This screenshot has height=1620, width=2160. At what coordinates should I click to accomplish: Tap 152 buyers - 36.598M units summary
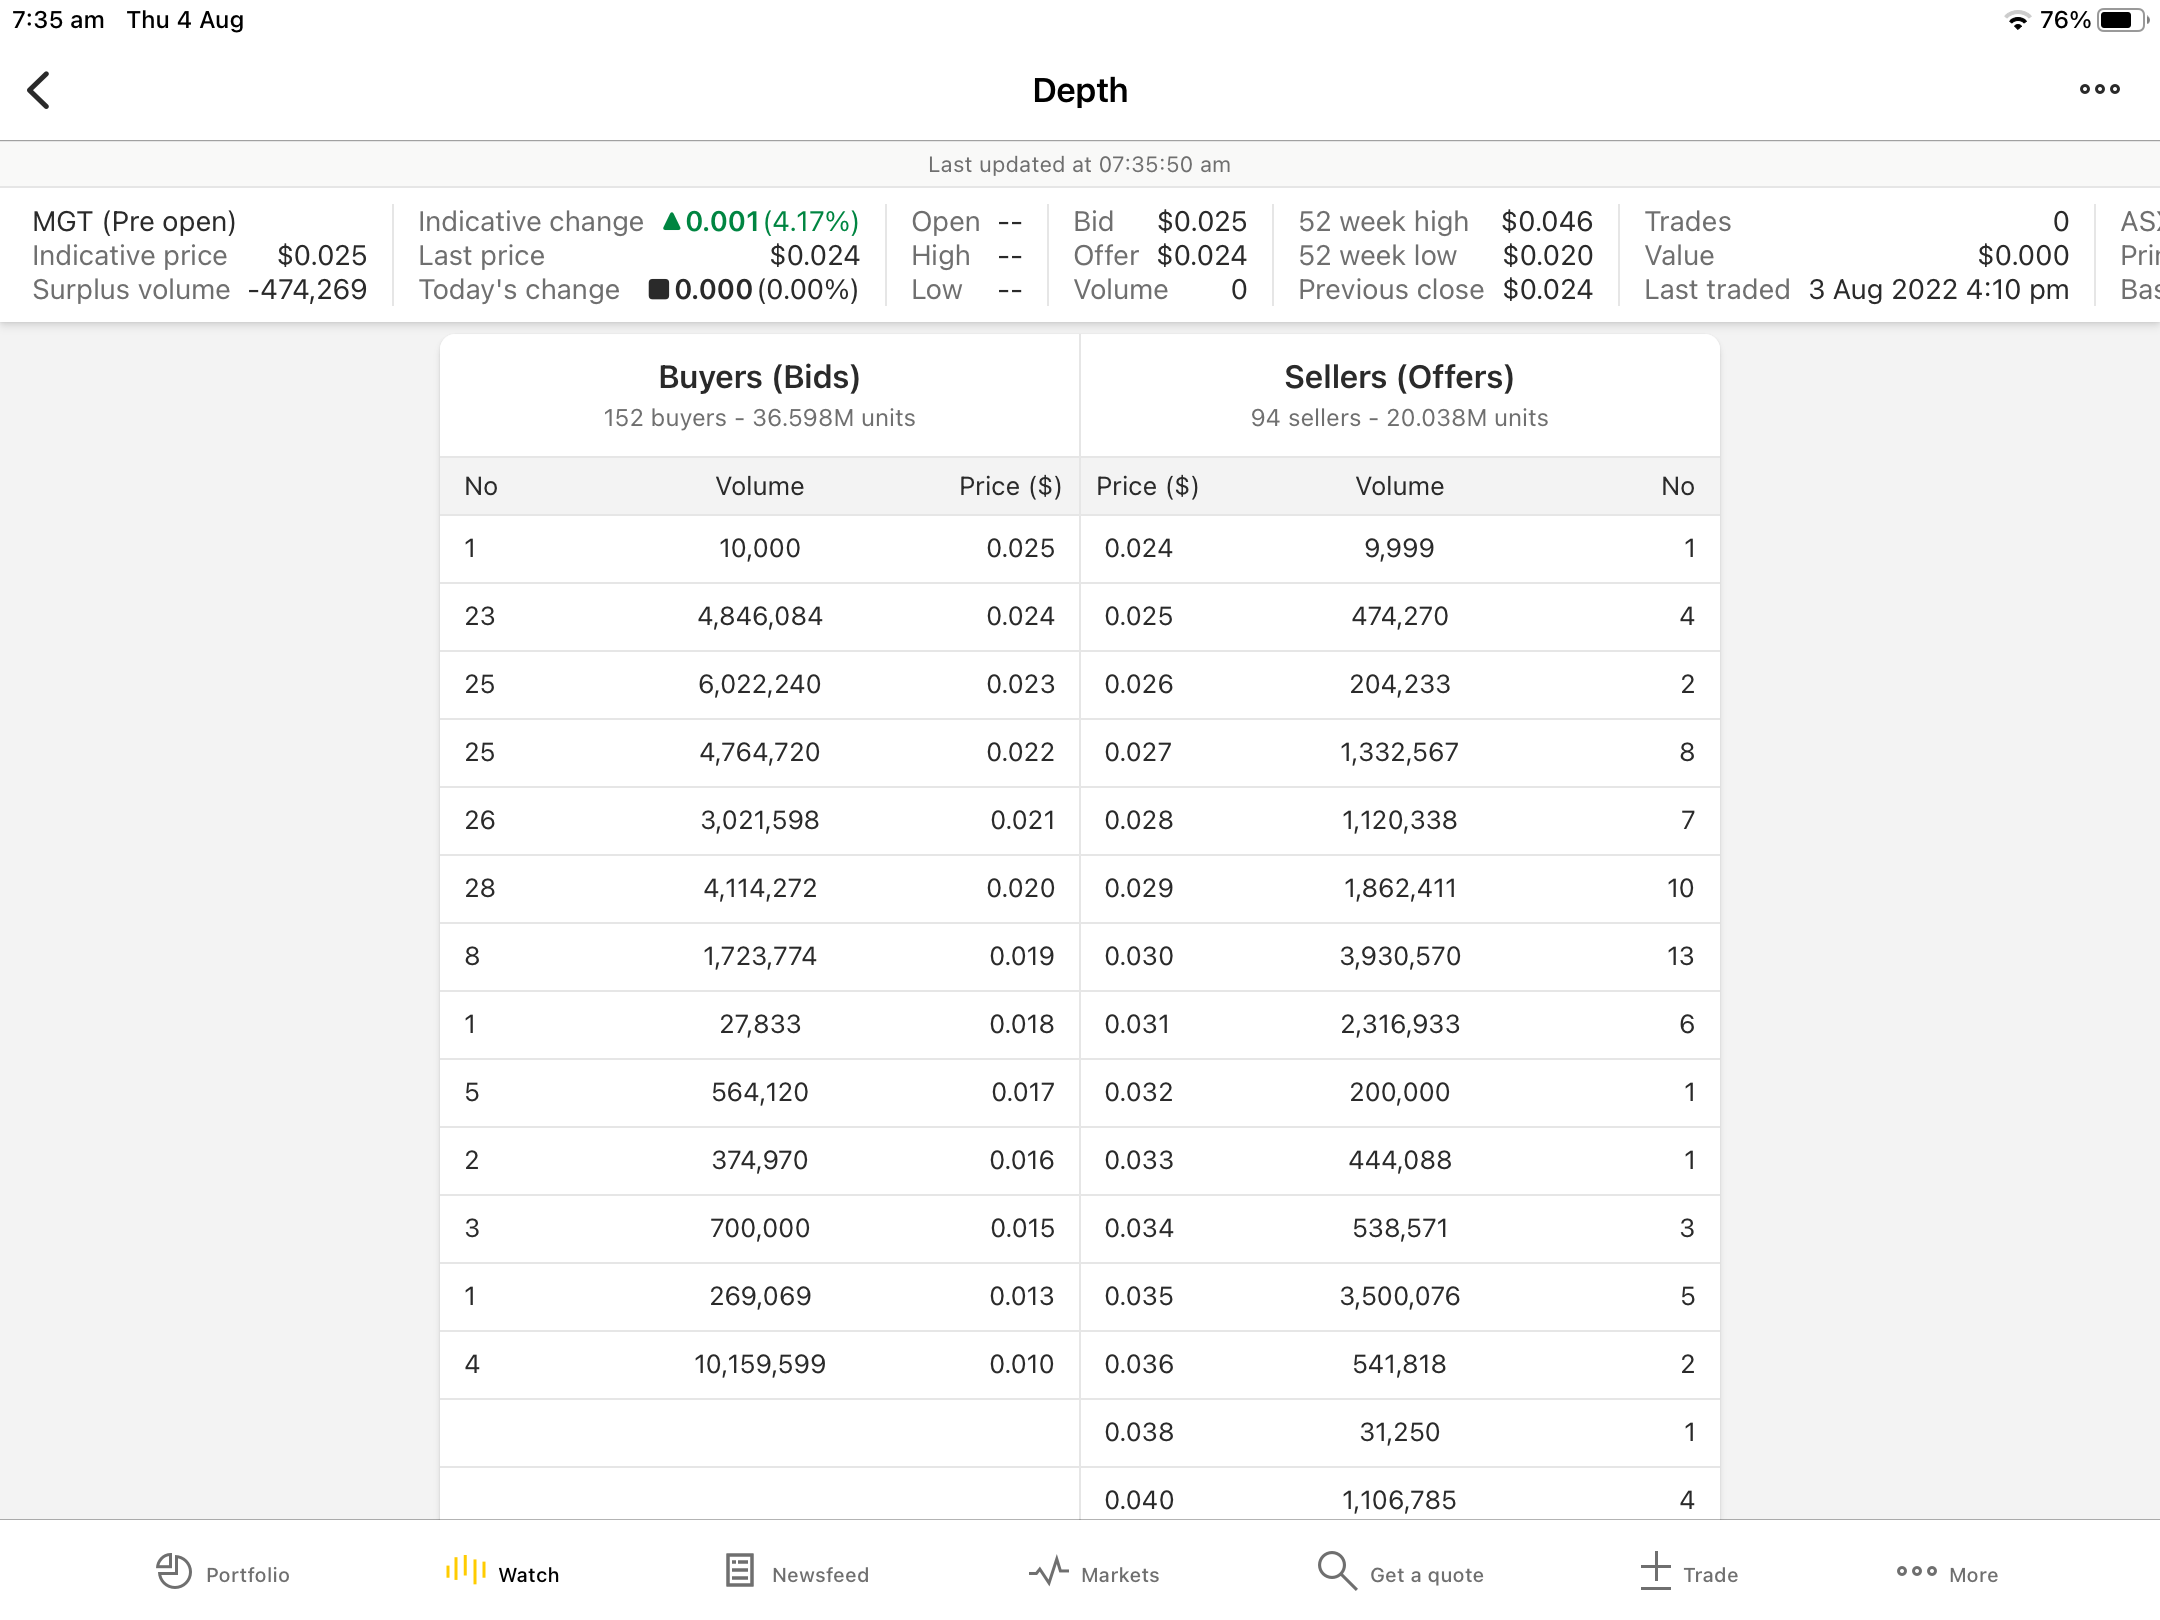click(x=760, y=418)
